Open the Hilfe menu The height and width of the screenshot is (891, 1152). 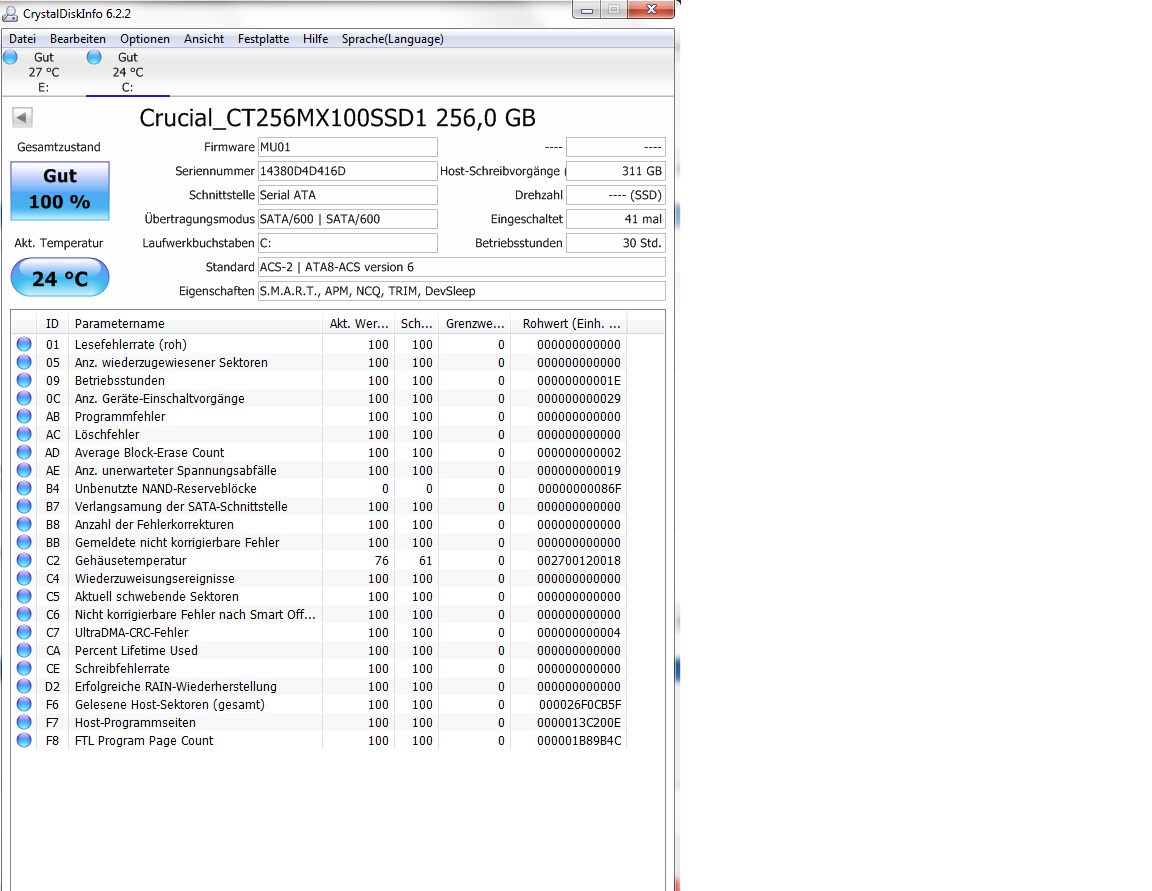[x=315, y=39]
